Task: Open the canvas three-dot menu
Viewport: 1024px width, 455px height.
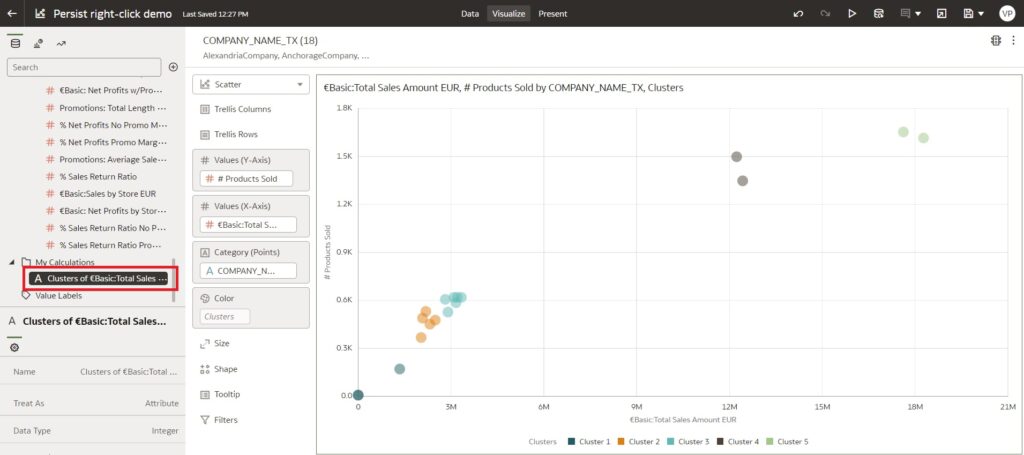Action: (1013, 40)
